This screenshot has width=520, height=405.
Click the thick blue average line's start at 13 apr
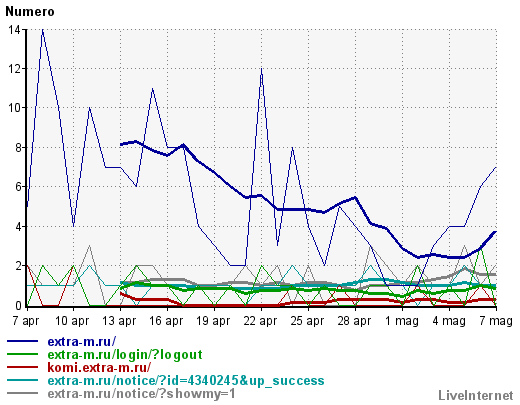tap(121, 144)
